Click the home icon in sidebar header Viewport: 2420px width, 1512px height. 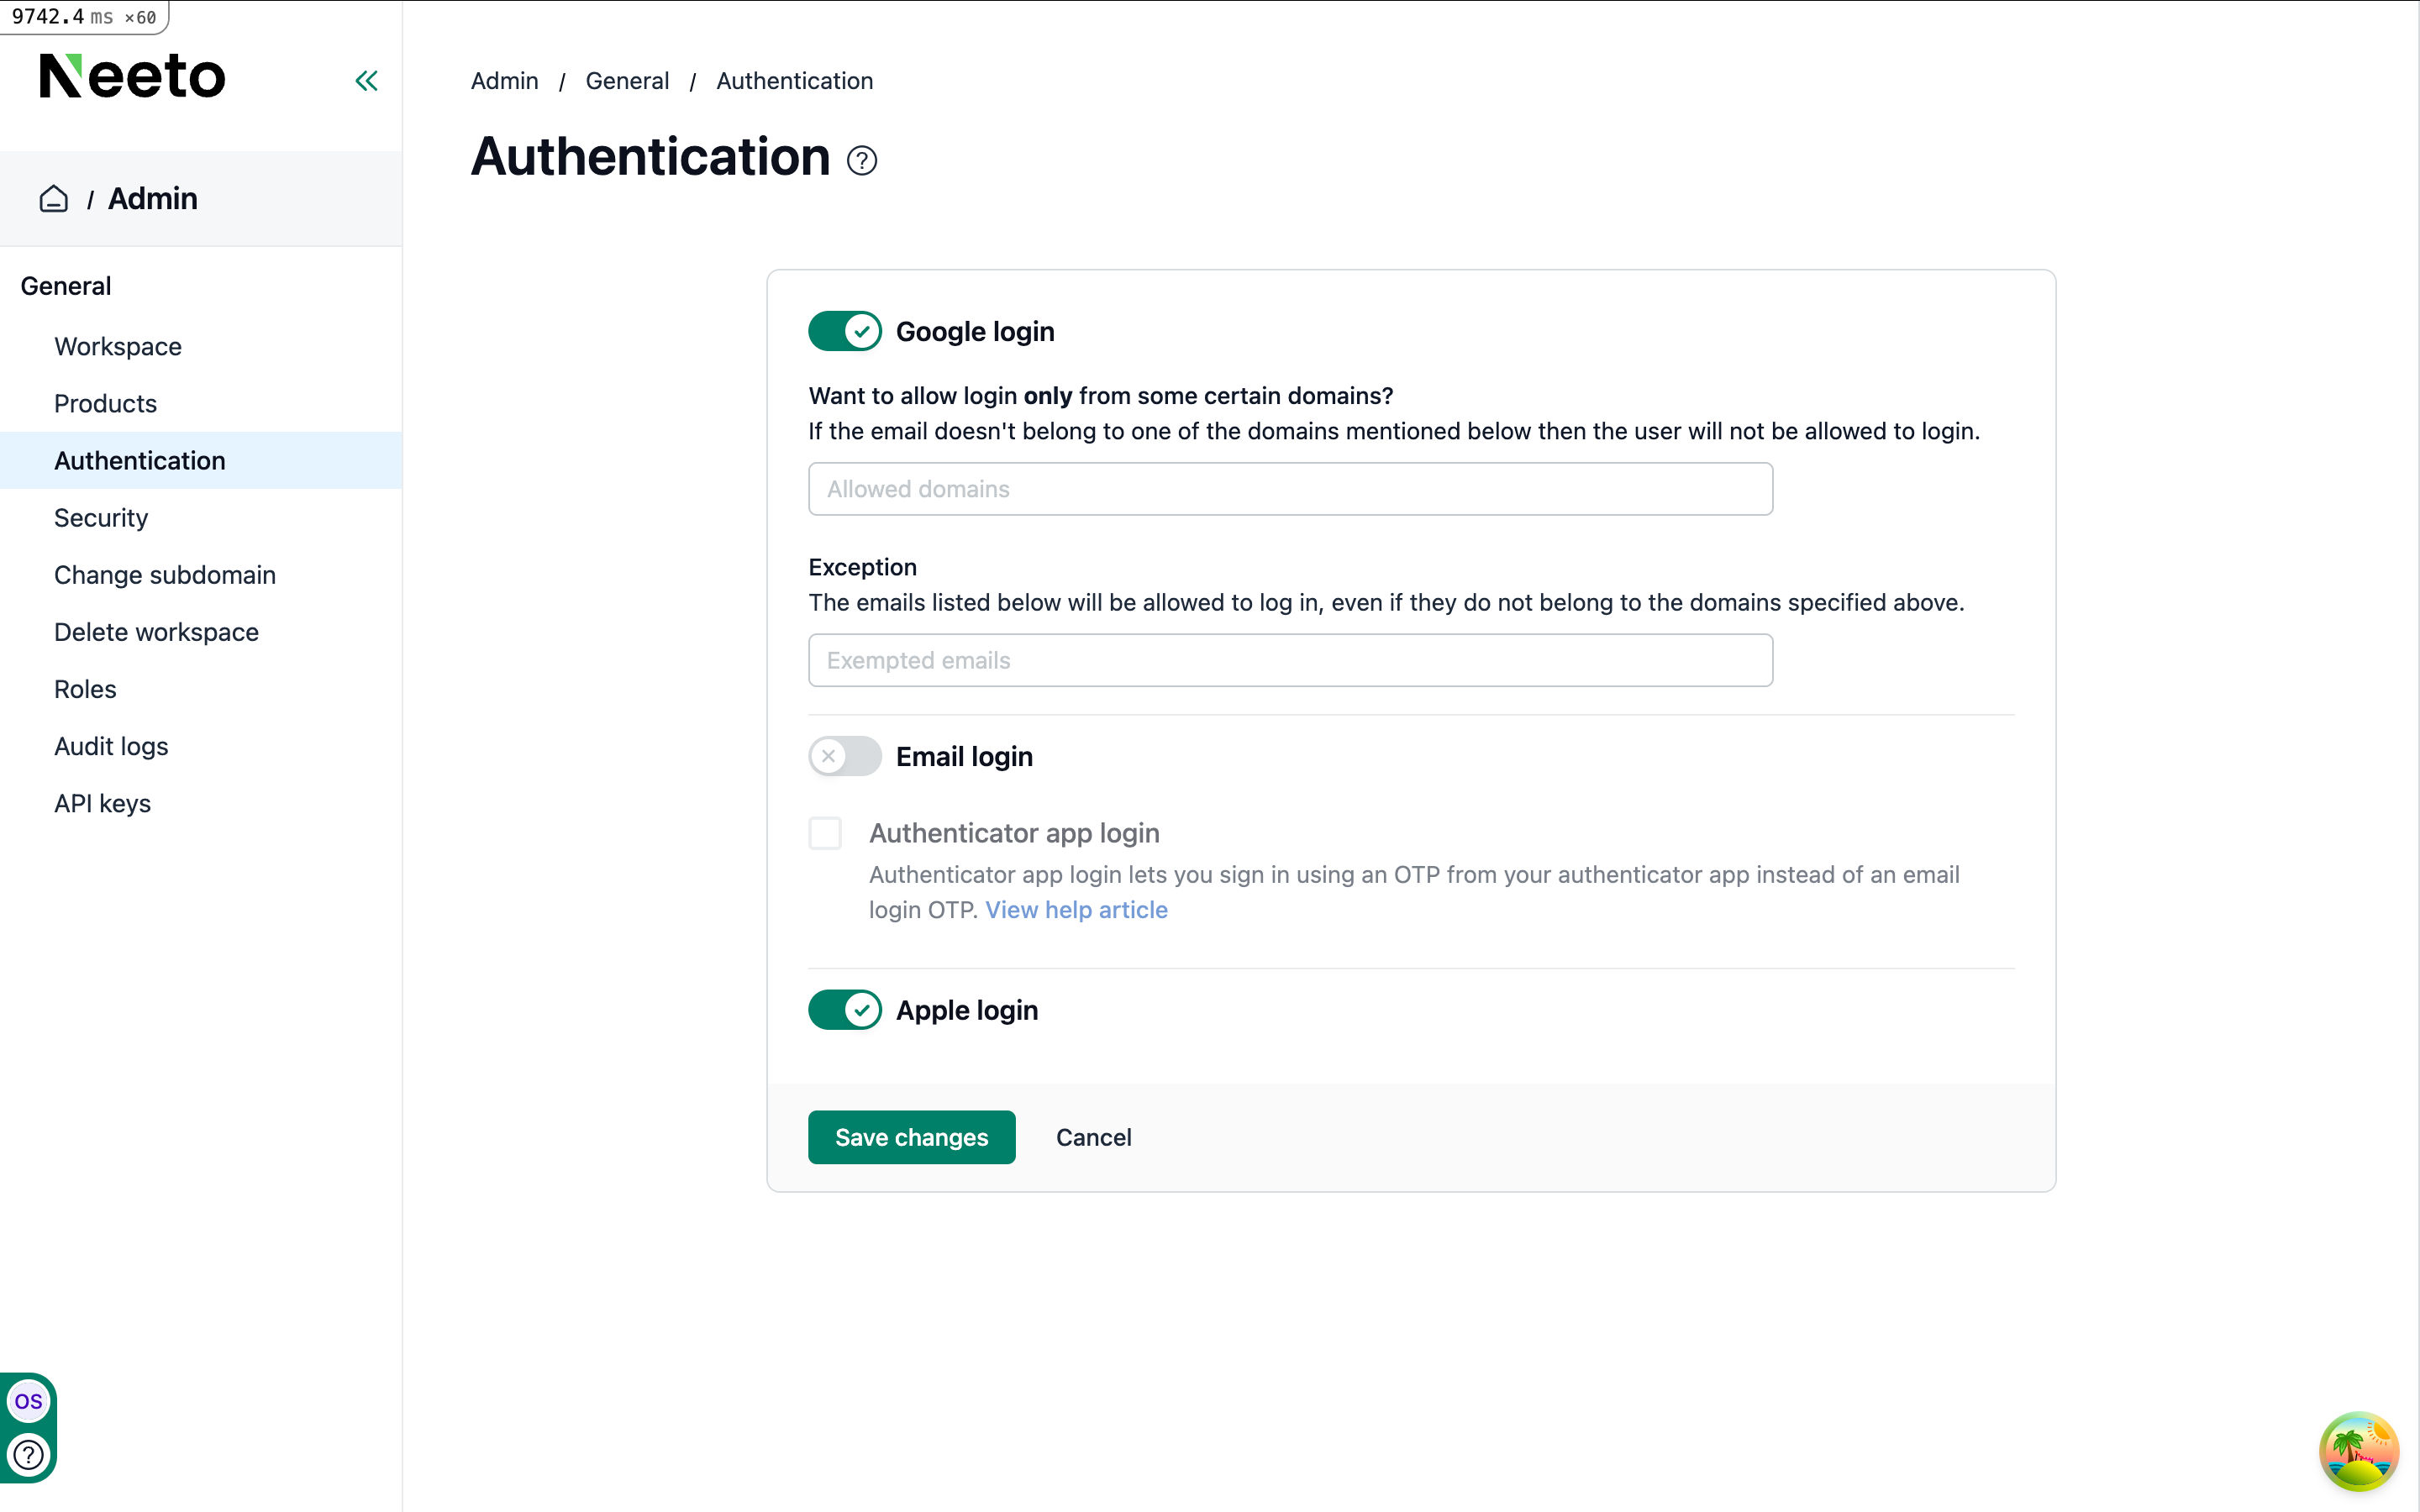[x=54, y=199]
